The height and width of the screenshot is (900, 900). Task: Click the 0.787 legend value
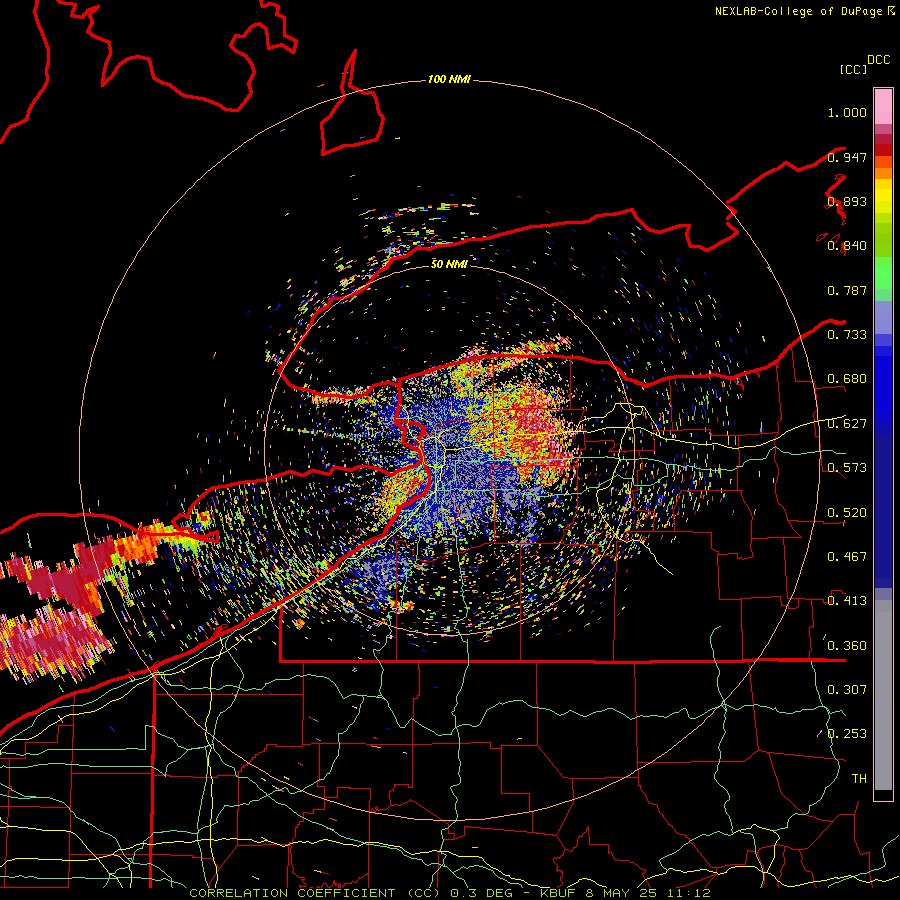click(x=847, y=290)
